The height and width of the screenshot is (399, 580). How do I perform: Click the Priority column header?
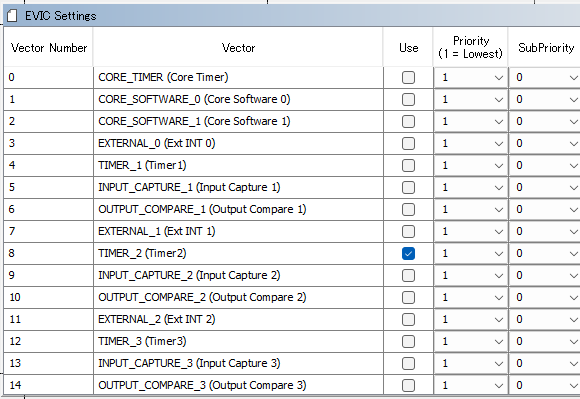pos(471,47)
